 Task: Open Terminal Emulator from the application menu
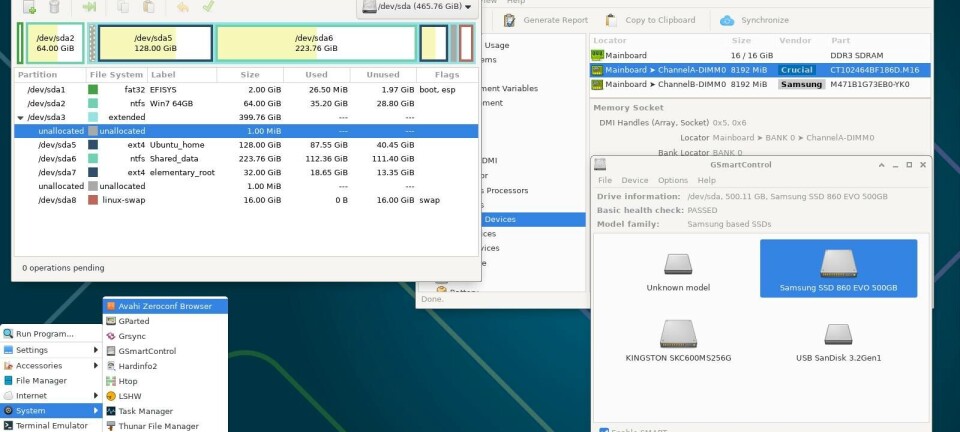pos(51,425)
